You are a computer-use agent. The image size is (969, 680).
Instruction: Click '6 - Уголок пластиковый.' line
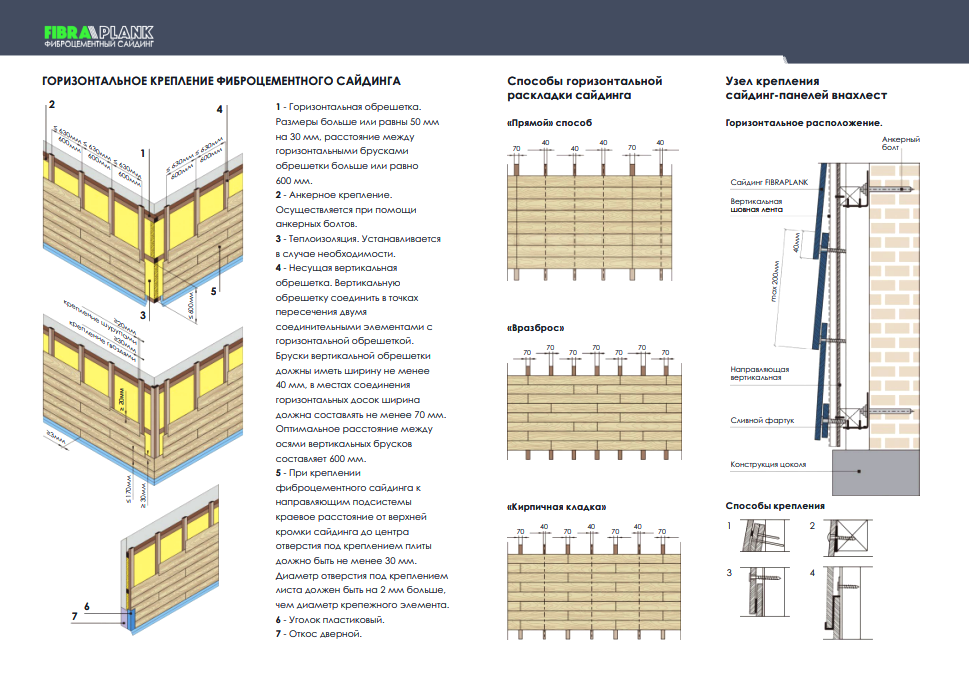click(x=330, y=619)
